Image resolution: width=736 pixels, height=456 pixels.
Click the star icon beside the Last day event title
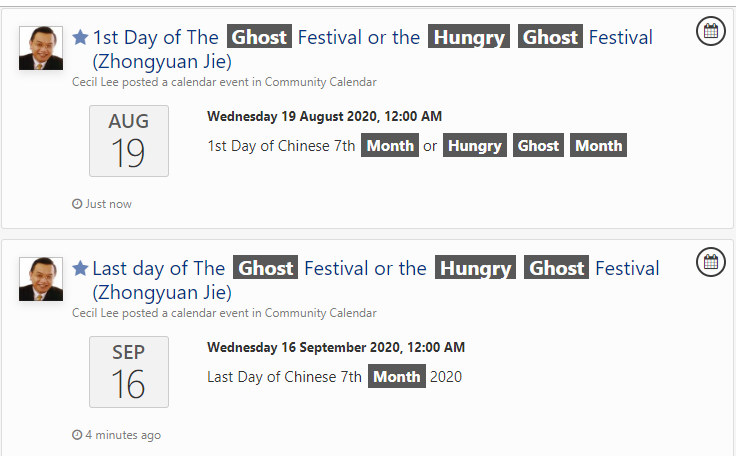click(81, 268)
